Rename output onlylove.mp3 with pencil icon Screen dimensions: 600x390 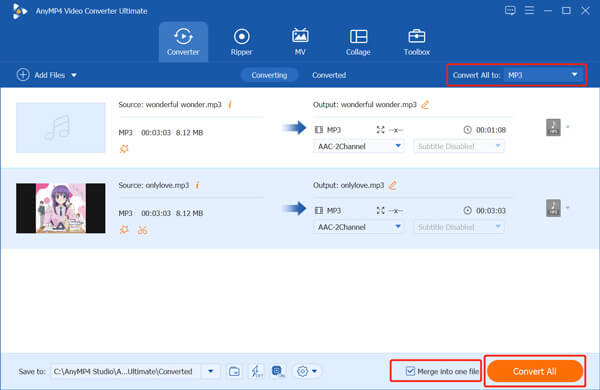(x=393, y=185)
